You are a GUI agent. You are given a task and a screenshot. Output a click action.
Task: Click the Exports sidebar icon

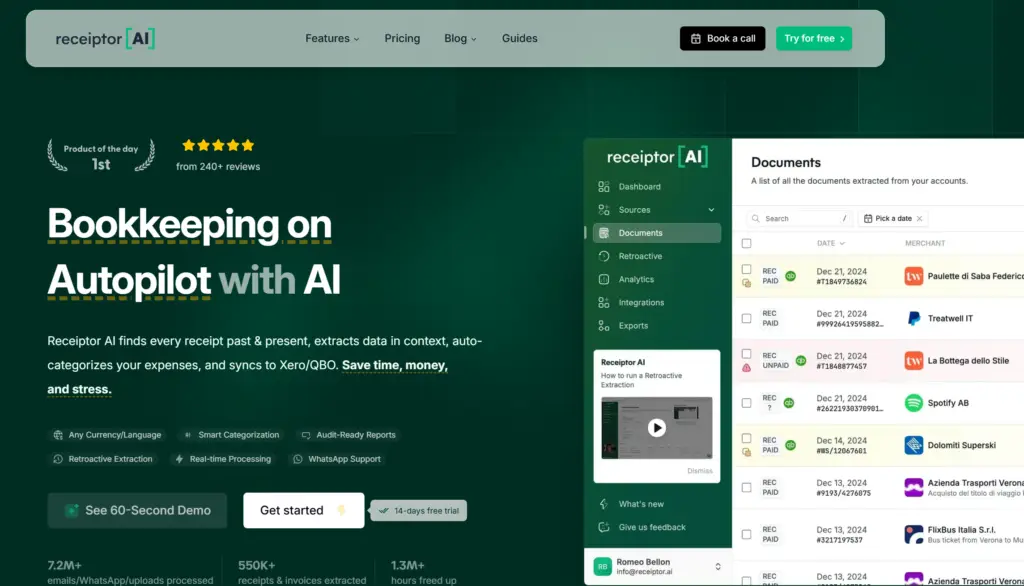click(604, 326)
